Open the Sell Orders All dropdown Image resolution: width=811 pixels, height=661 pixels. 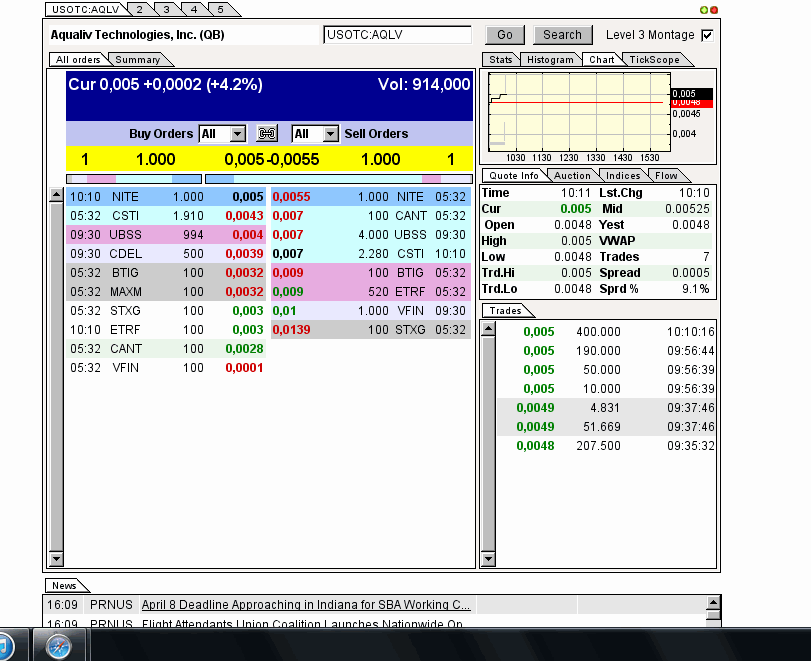pyautogui.click(x=316, y=134)
